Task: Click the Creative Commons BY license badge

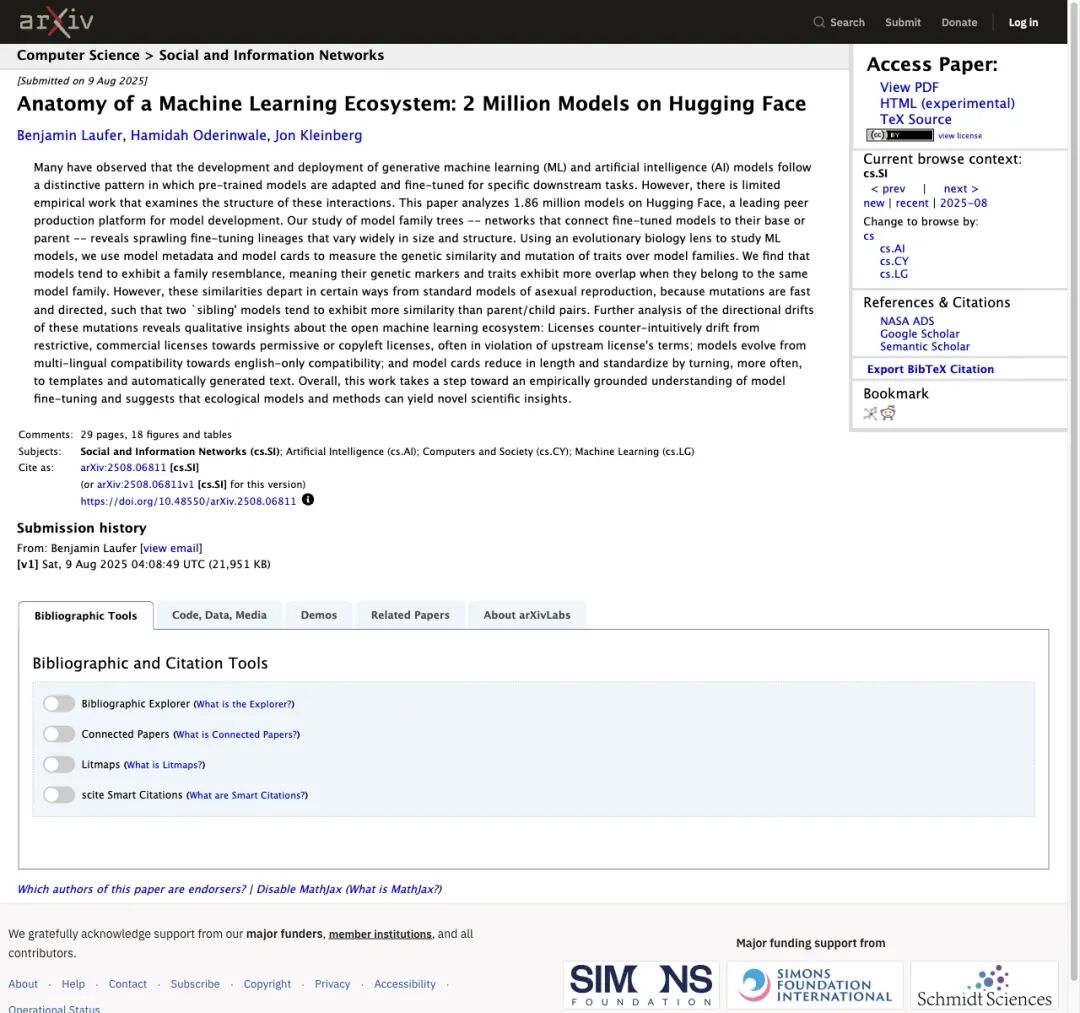Action: pyautogui.click(x=900, y=135)
